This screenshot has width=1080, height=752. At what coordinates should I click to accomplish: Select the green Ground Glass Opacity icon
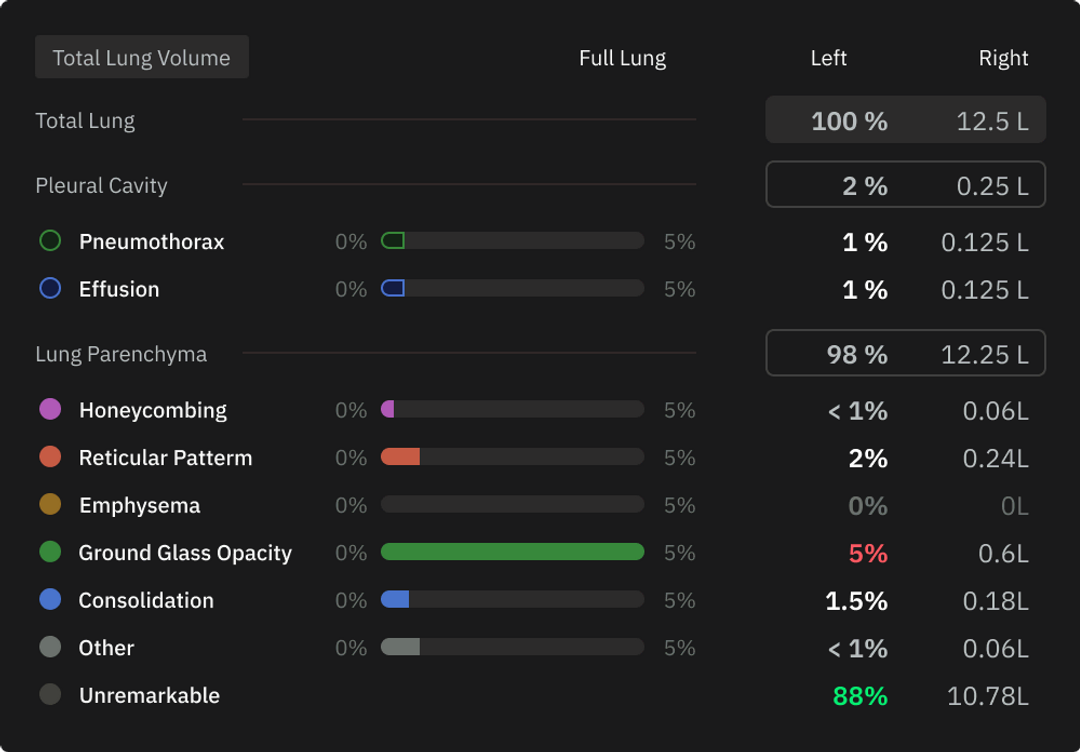(x=52, y=552)
